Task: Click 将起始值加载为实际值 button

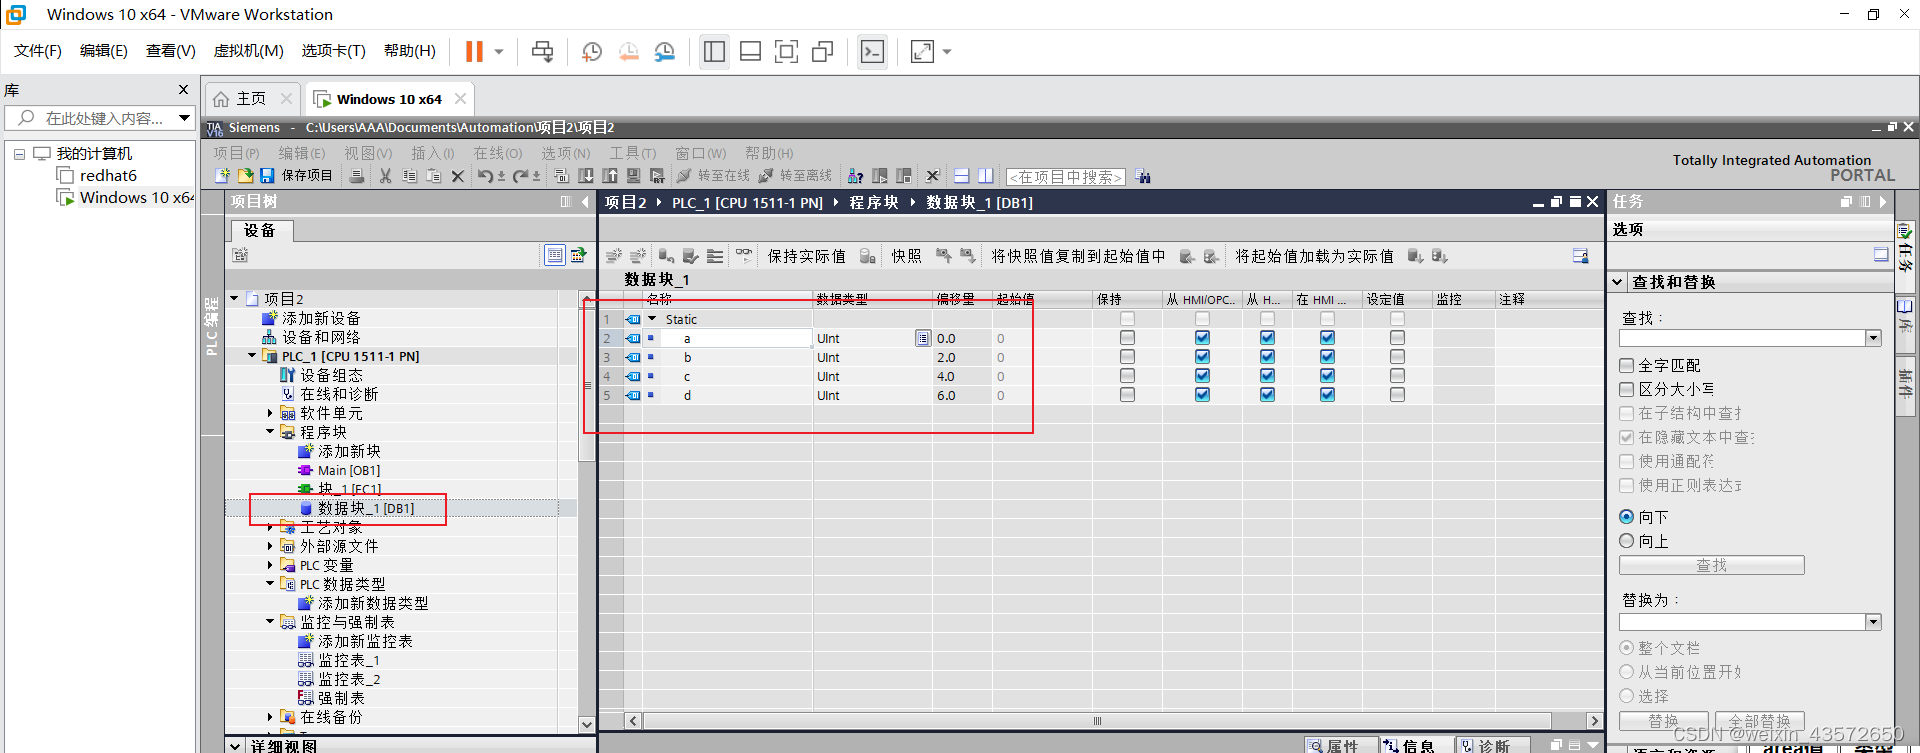Action: pyautogui.click(x=1314, y=256)
